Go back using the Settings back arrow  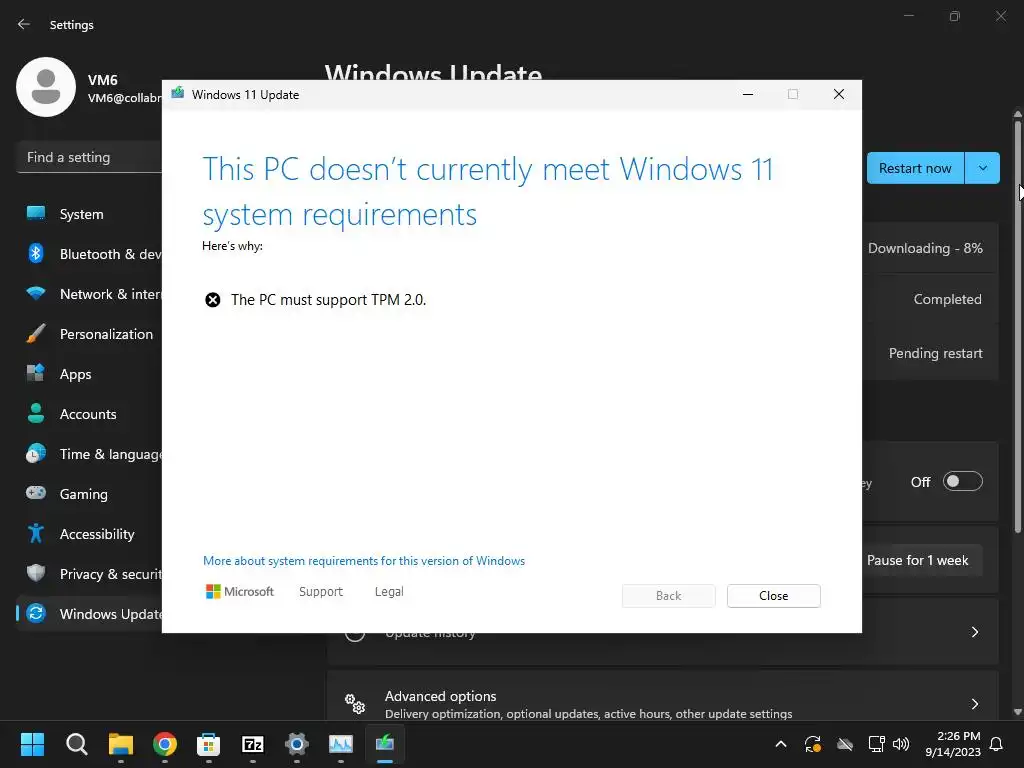24,24
